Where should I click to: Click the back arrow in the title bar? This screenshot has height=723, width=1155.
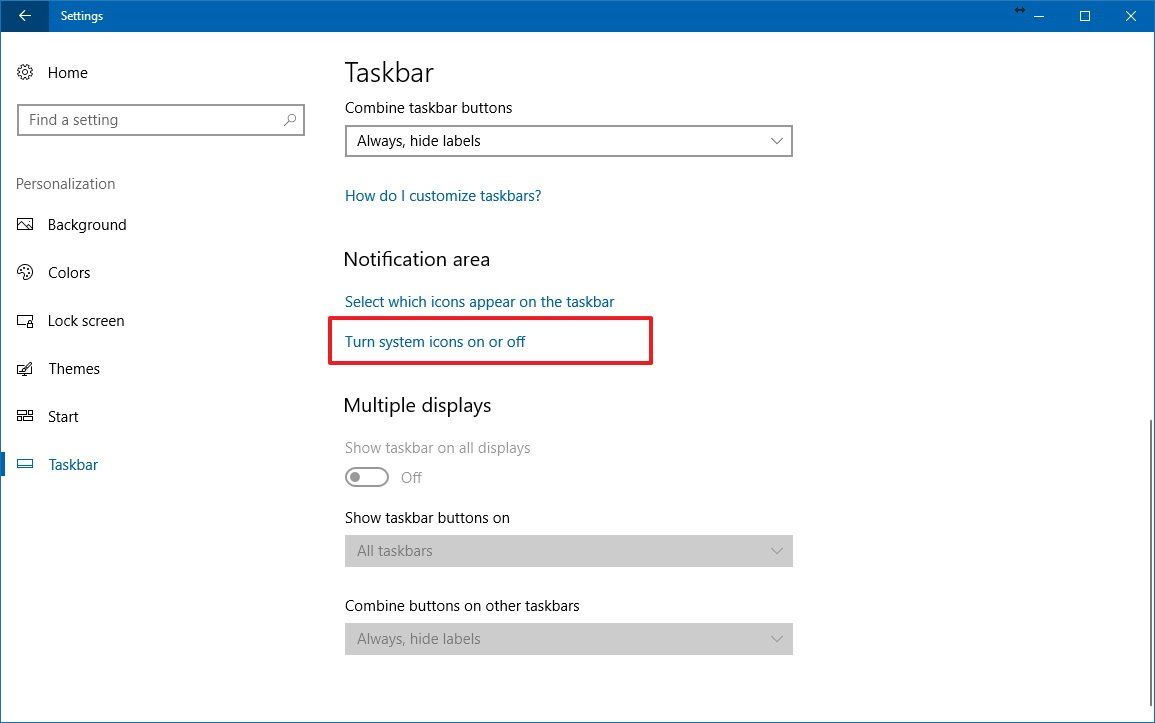[x=23, y=16]
